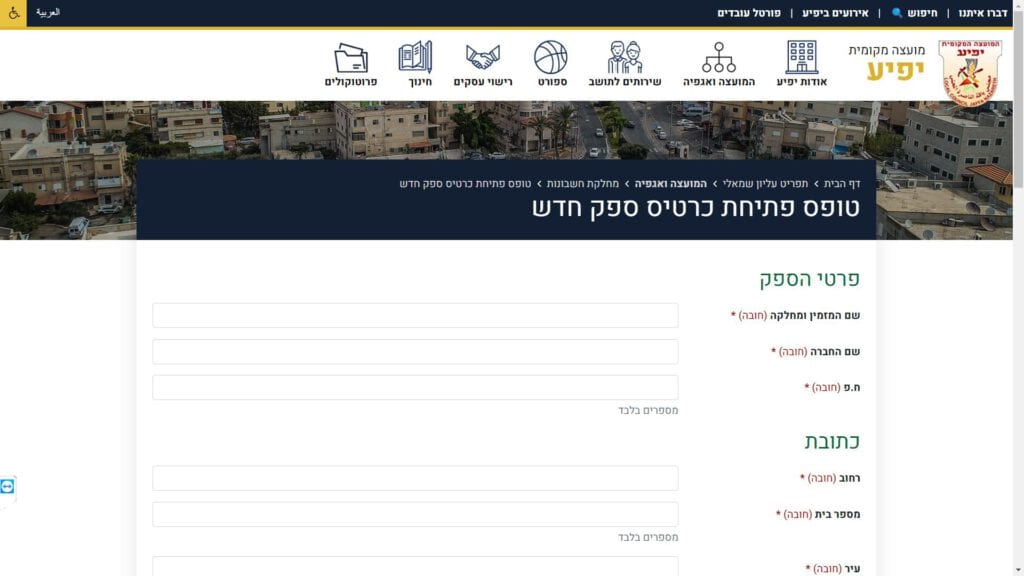This screenshot has height=576, width=1024.
Task: Click into the שם החברה text field
Action: pos(415,352)
